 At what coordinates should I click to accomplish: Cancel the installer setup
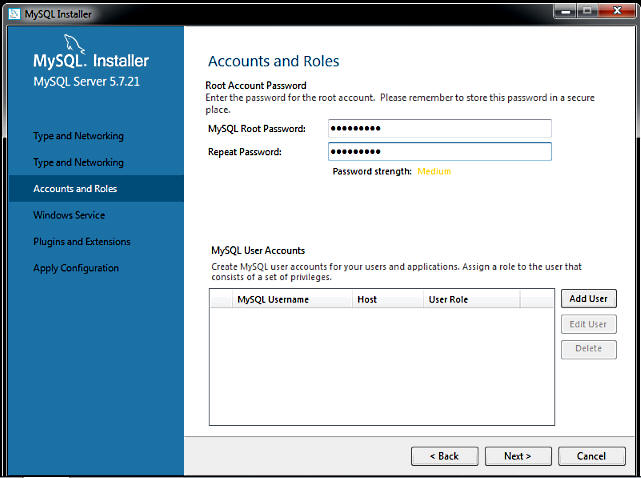pos(592,456)
